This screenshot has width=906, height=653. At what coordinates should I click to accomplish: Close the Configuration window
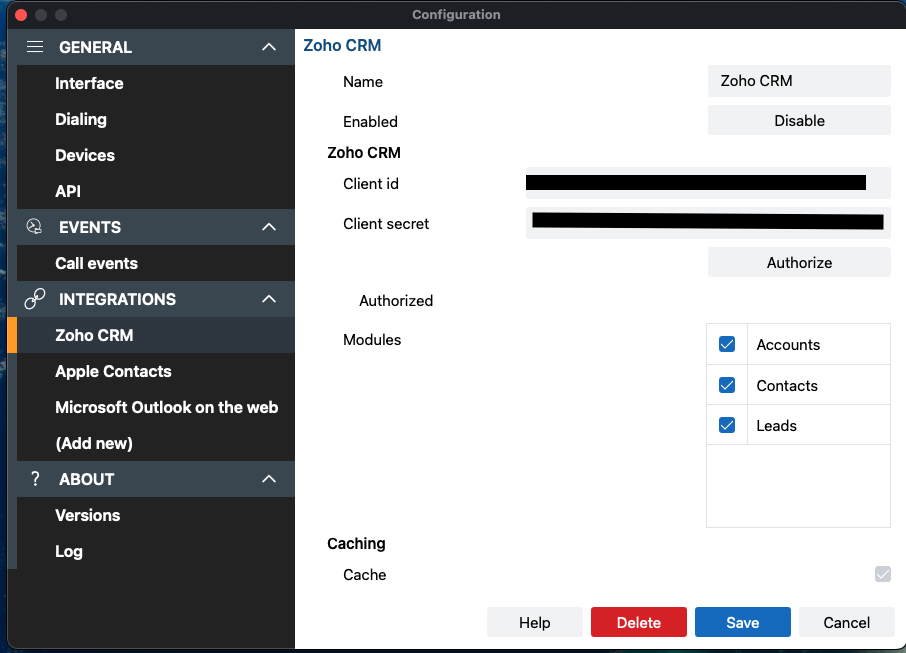(x=21, y=14)
